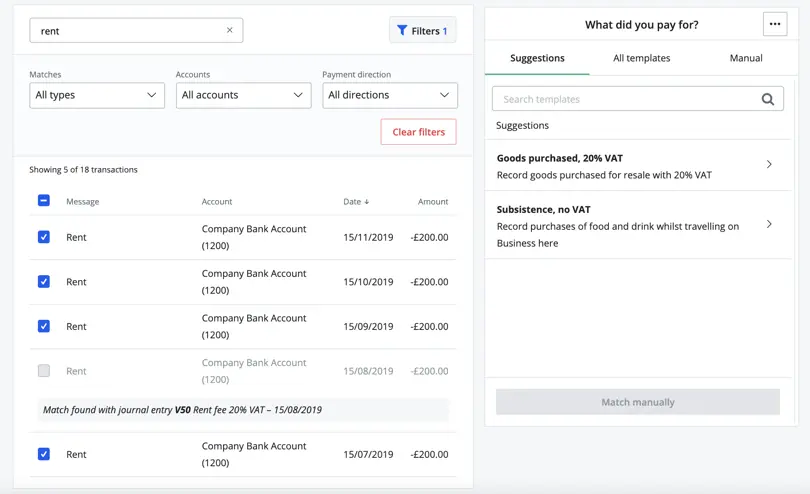Click the 15/10/2019 date cell

coord(368,282)
